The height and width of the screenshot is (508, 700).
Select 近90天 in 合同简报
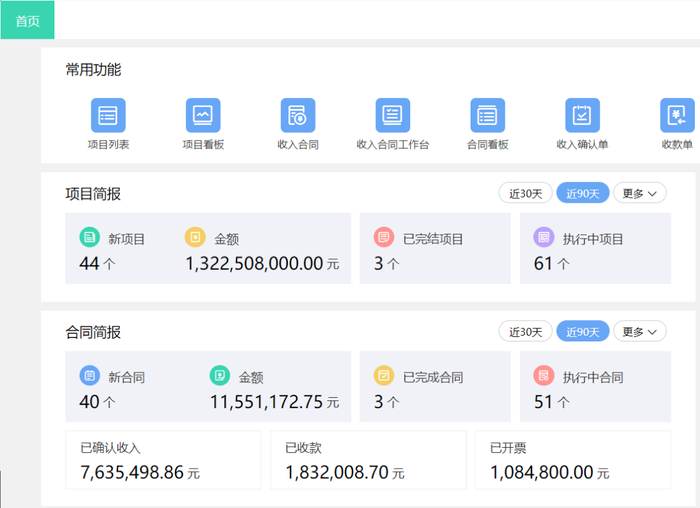[x=583, y=332]
